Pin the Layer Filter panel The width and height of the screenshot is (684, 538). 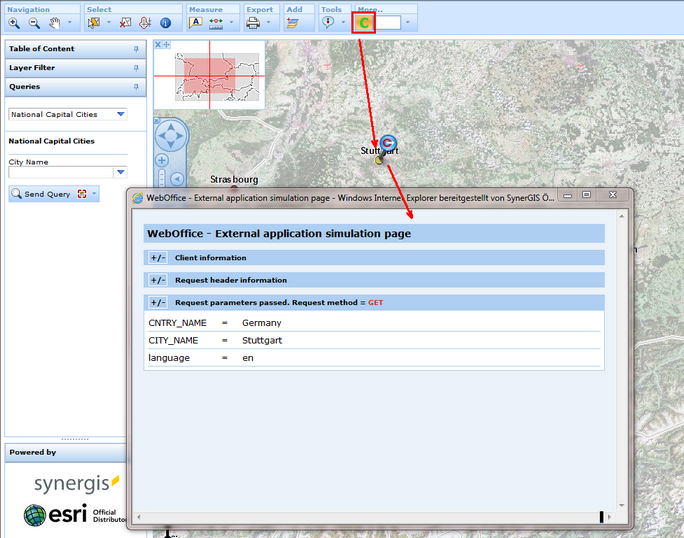136,68
